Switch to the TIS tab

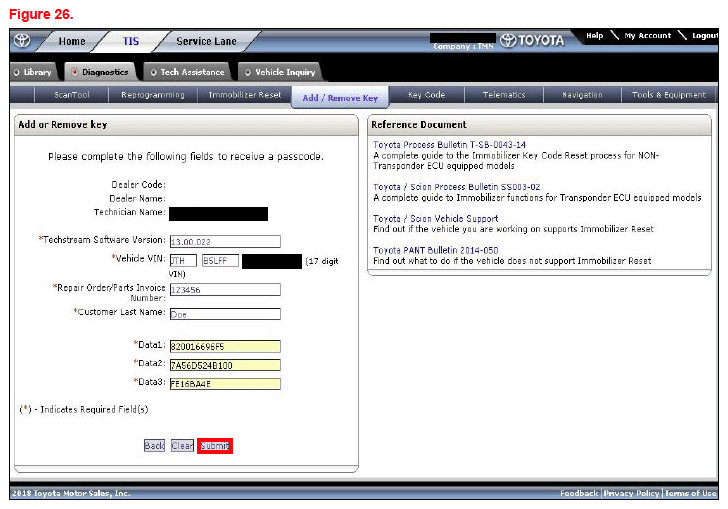(x=131, y=41)
